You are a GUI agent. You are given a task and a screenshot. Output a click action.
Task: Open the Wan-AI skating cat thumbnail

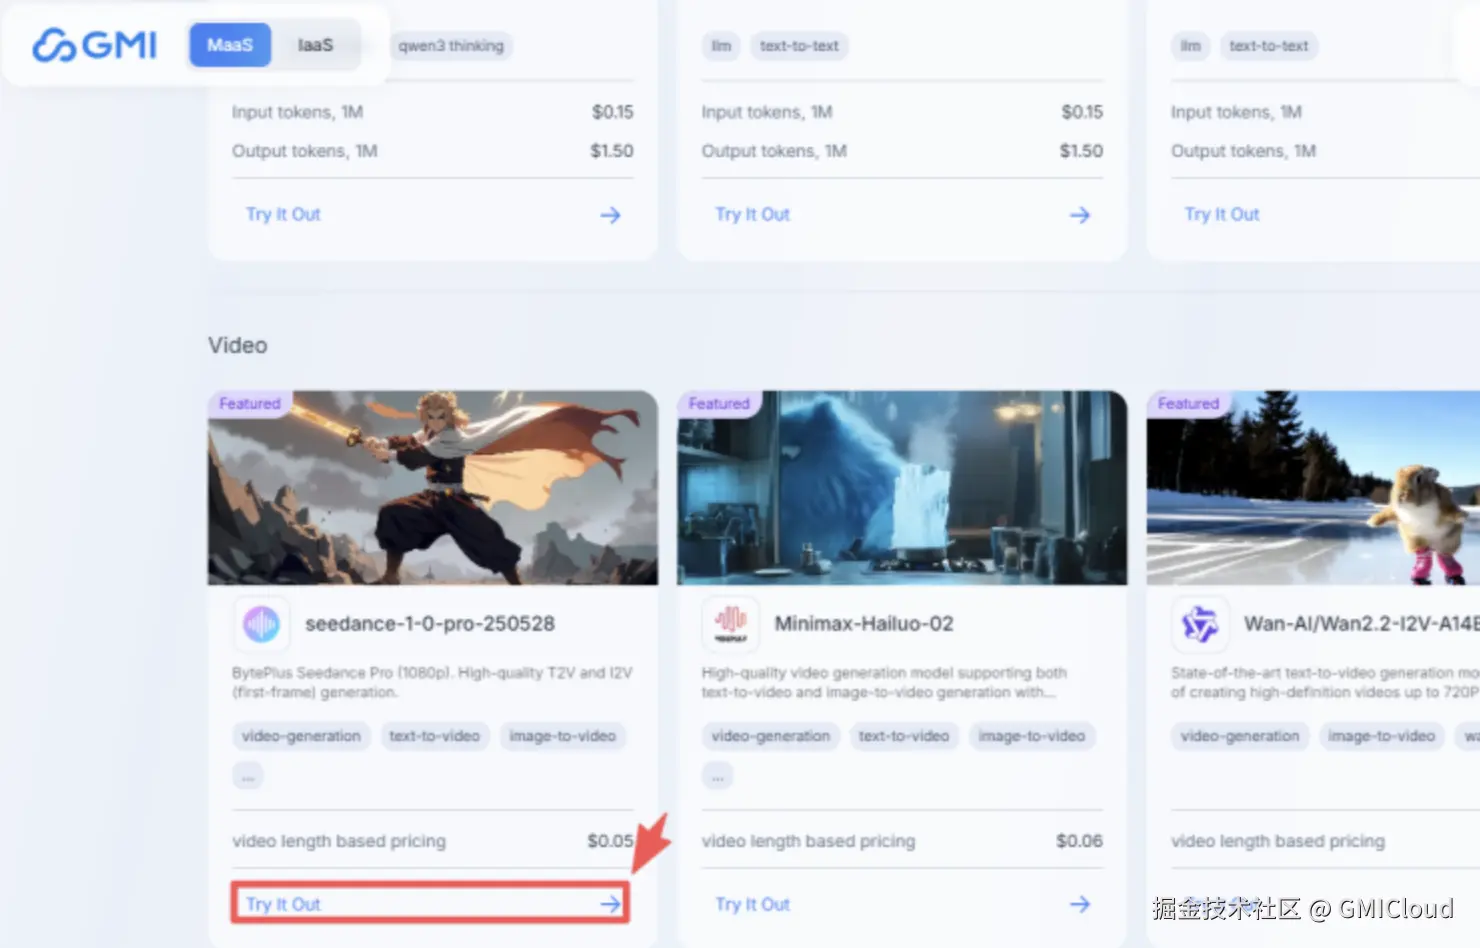pyautogui.click(x=1313, y=488)
